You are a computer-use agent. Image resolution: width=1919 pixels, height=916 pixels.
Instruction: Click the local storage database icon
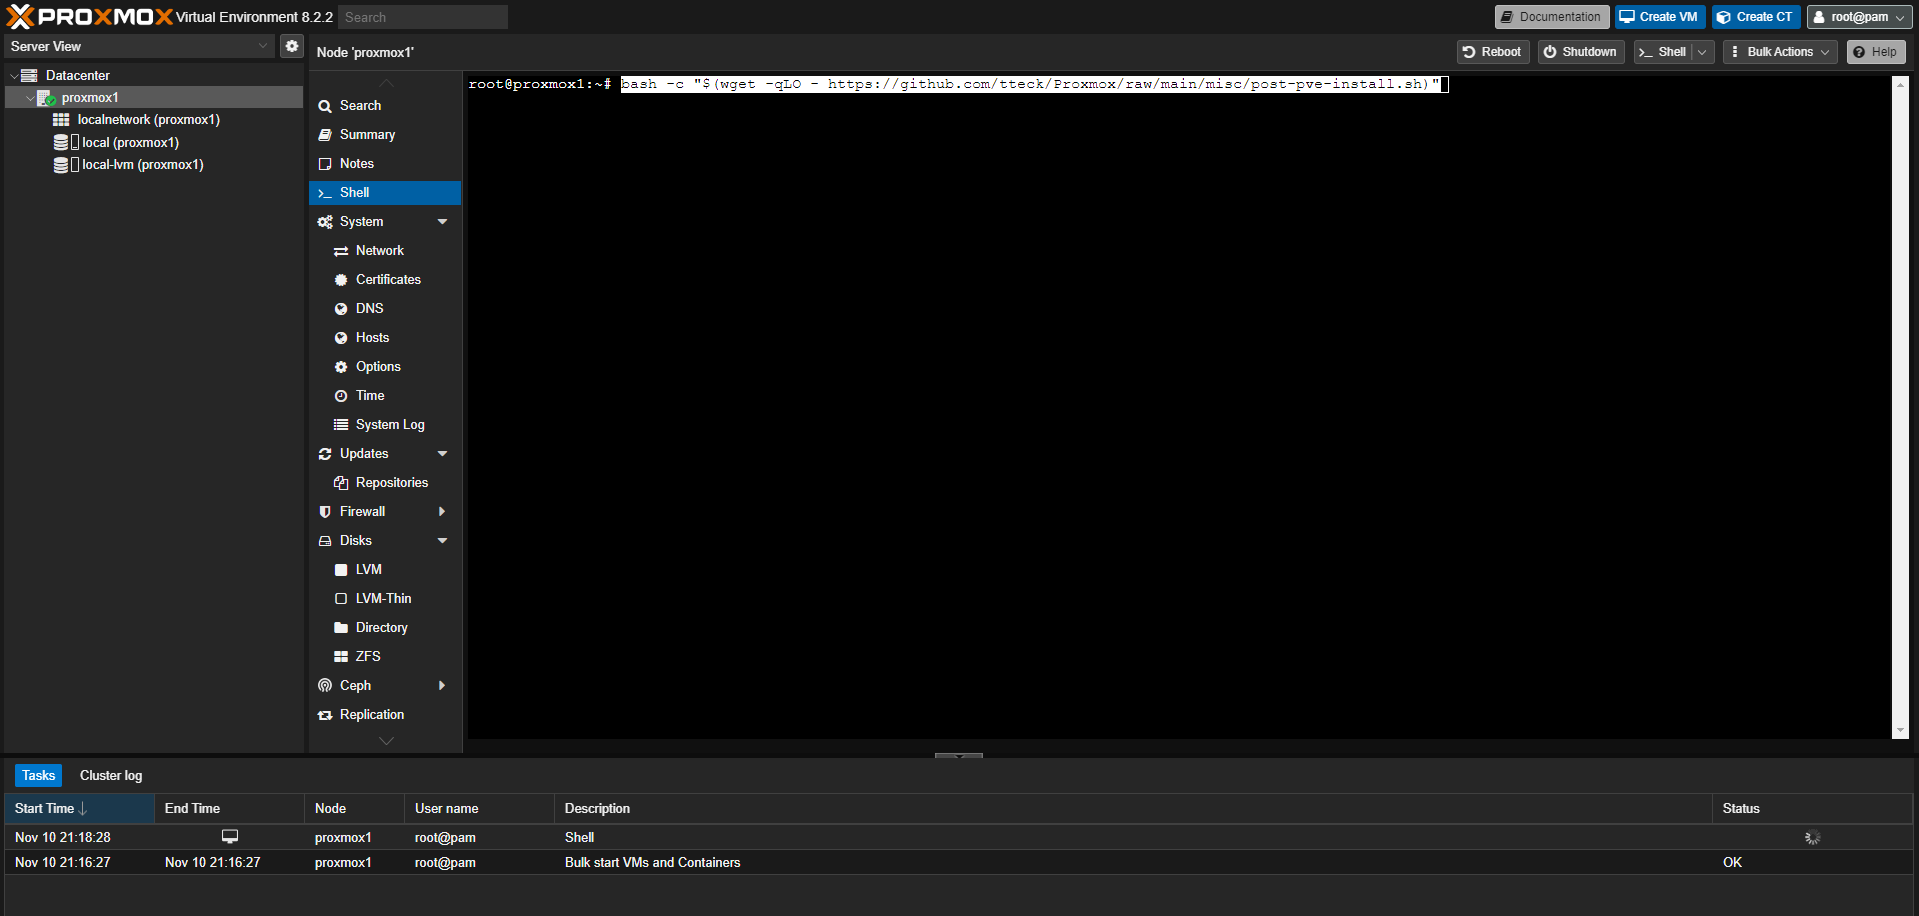click(61, 142)
